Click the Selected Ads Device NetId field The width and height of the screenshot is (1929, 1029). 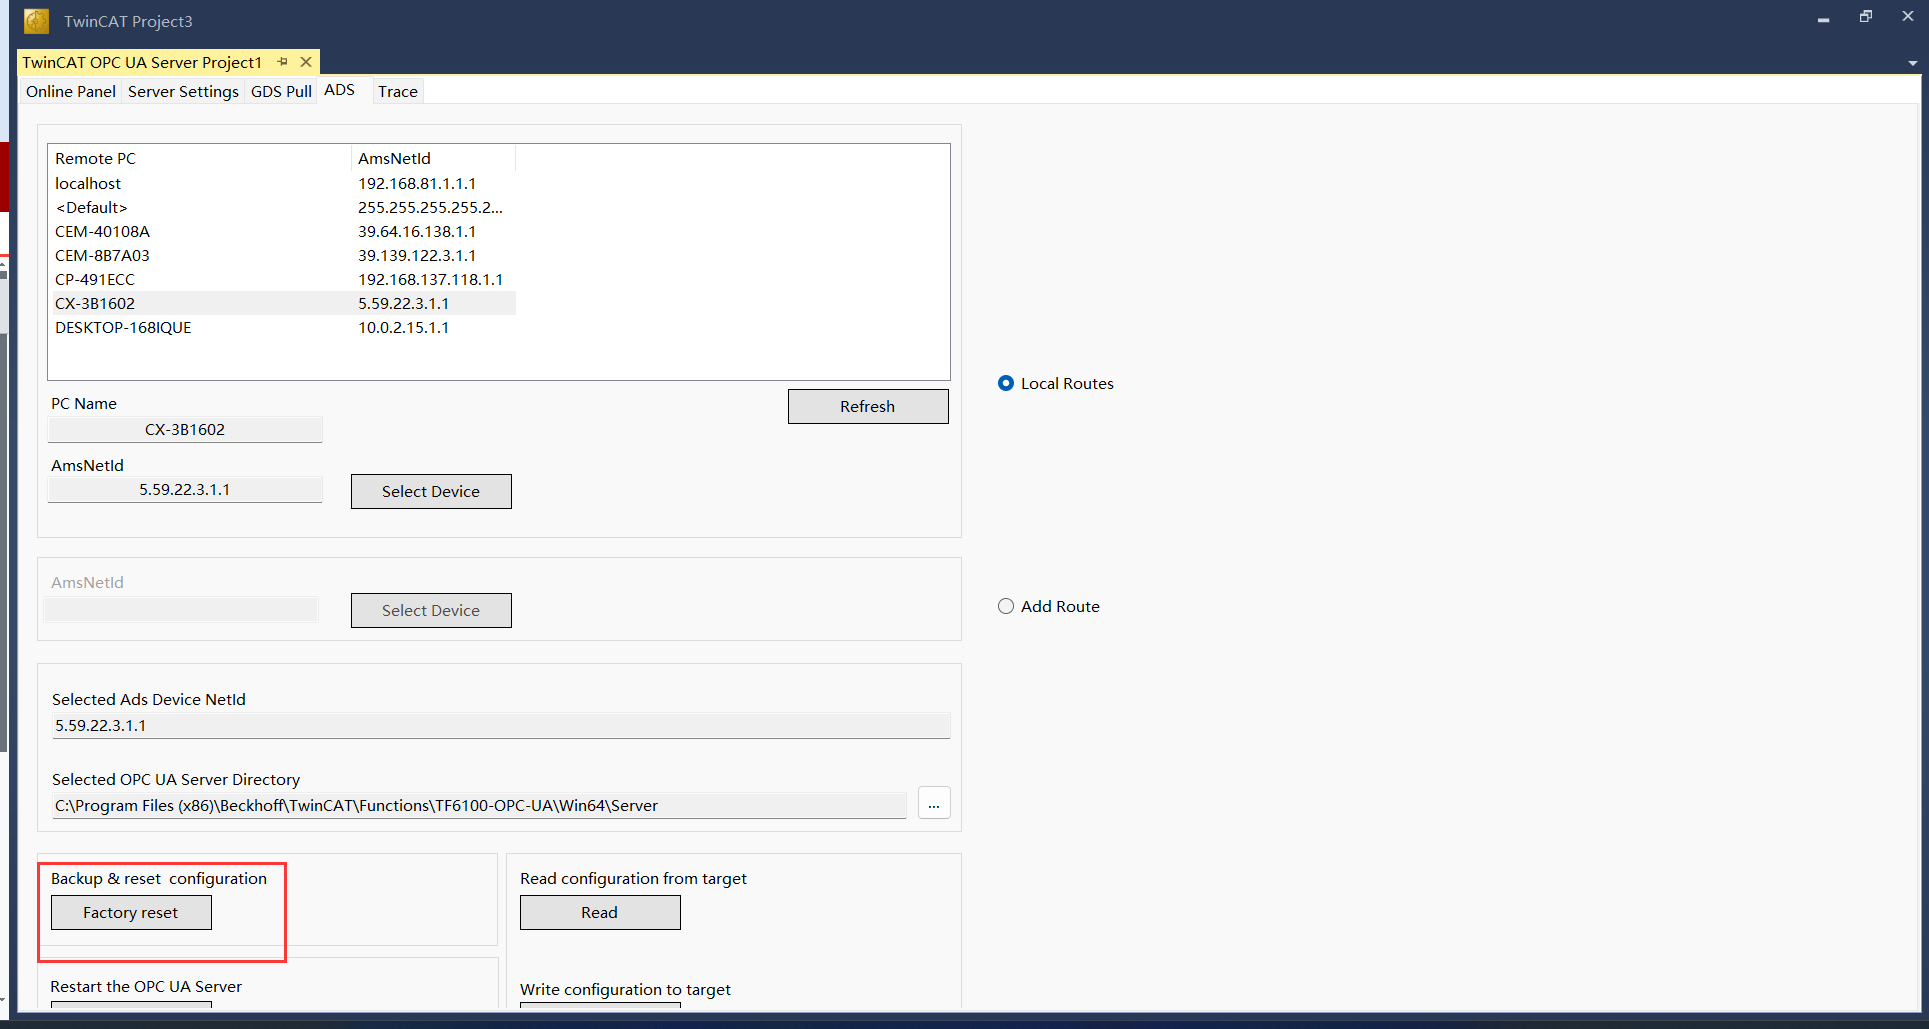pos(500,725)
